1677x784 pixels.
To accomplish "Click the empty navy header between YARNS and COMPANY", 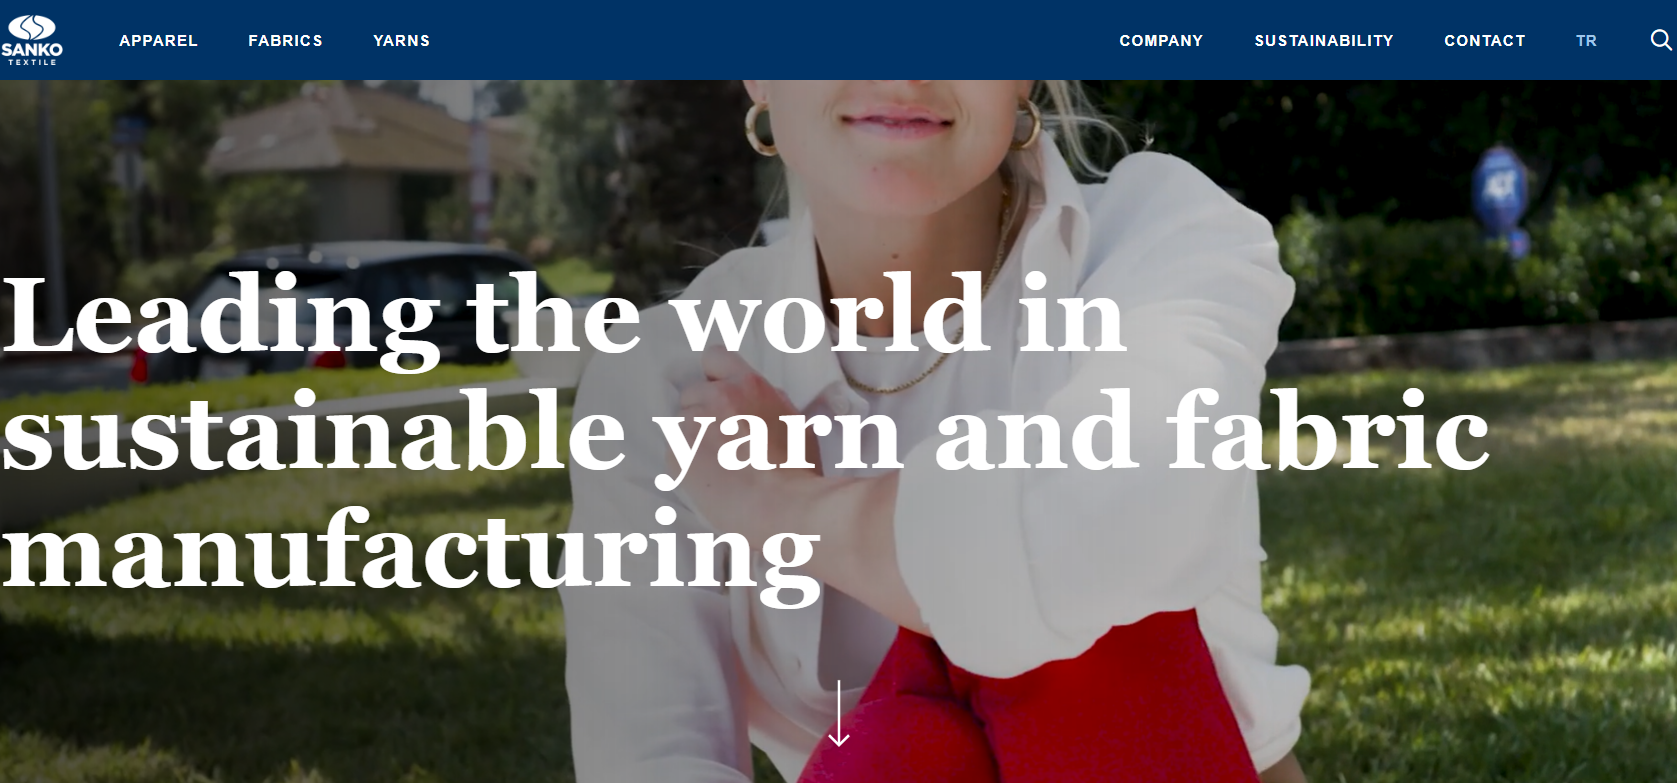I will [775, 40].
